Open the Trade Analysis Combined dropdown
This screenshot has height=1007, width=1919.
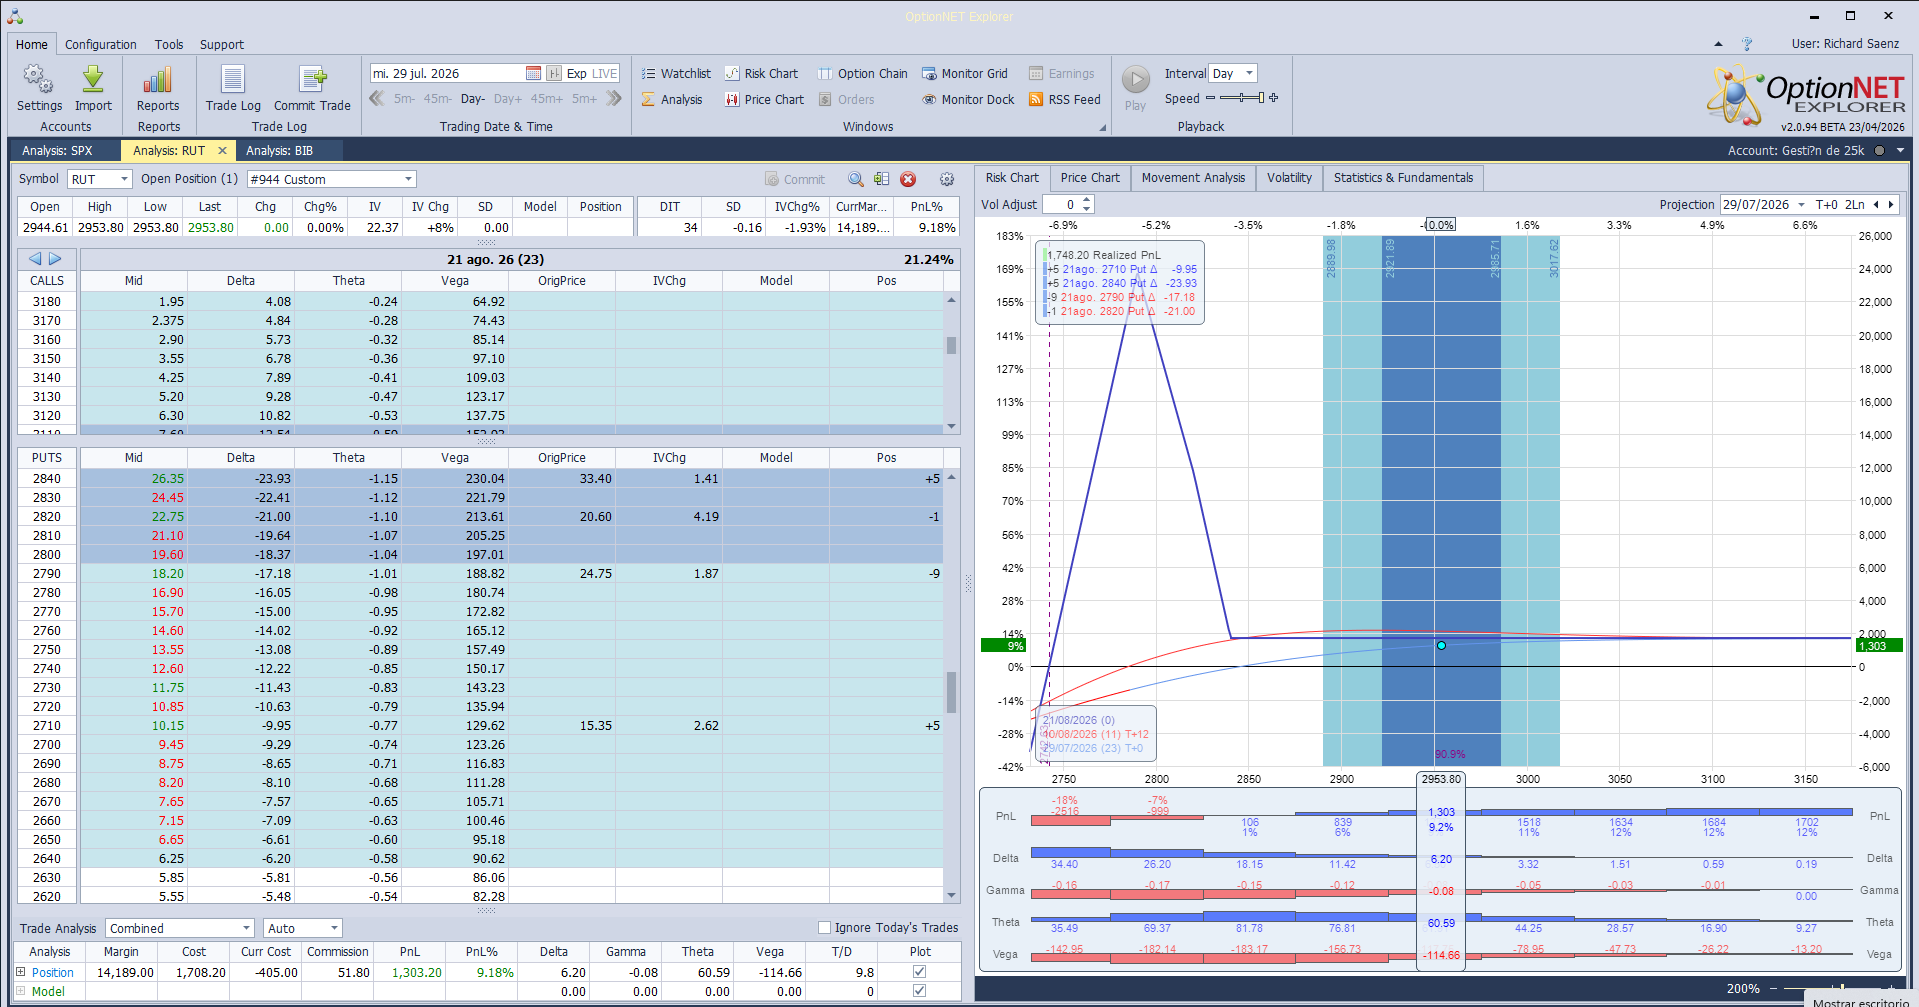pos(246,928)
